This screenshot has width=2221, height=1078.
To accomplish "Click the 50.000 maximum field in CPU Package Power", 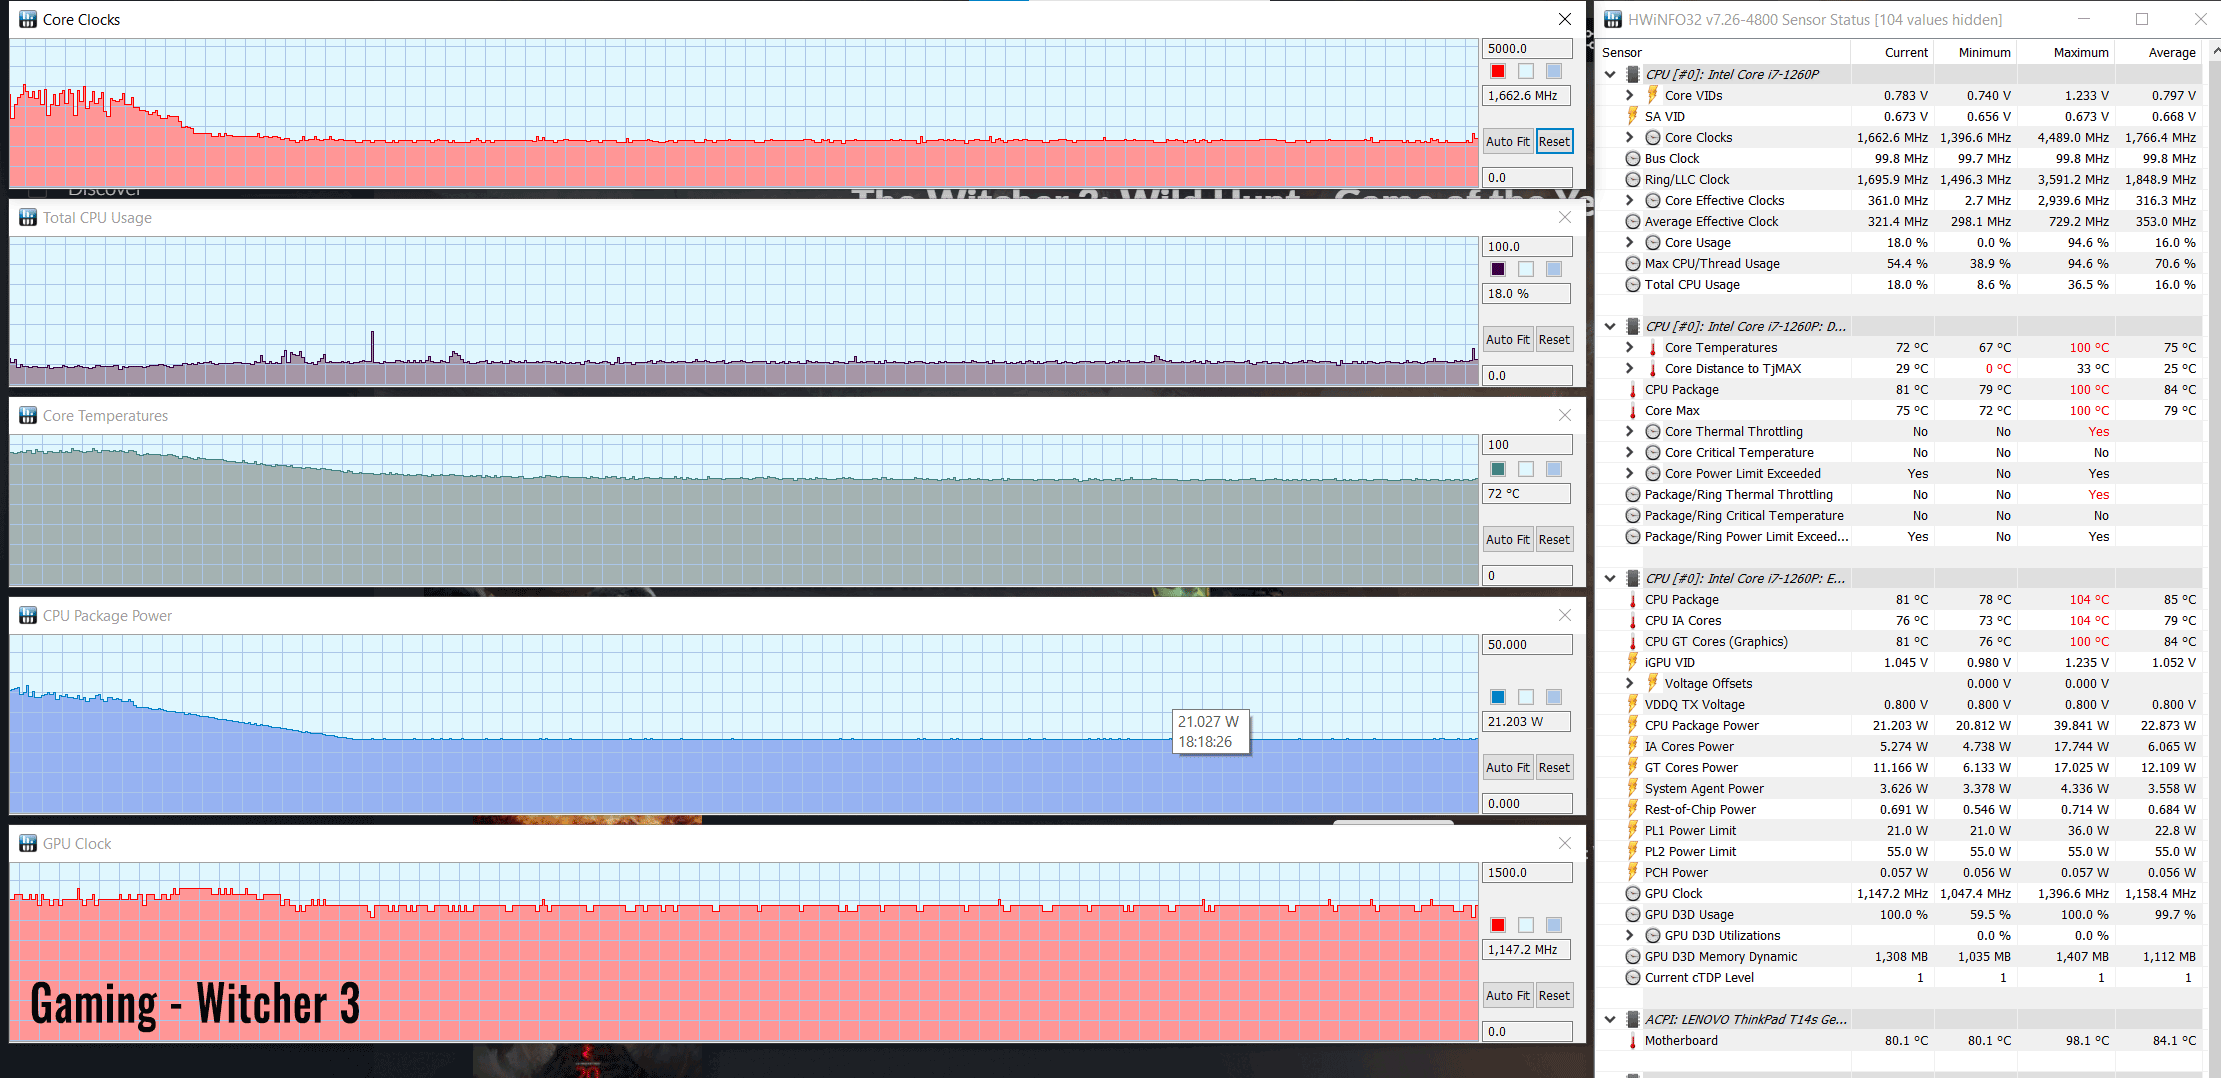I will point(1526,644).
